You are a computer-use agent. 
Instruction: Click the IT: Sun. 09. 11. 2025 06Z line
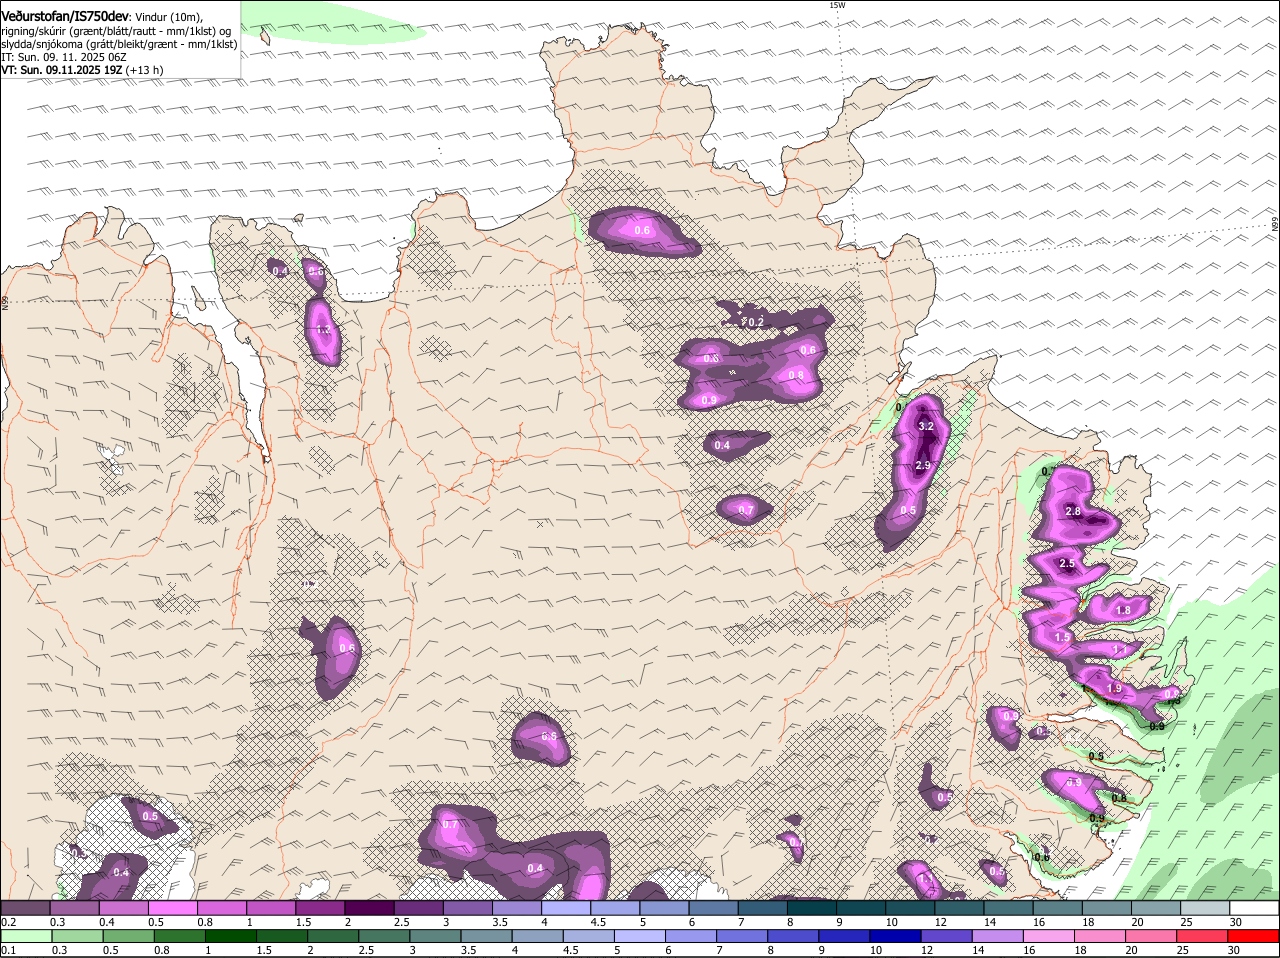[63, 57]
